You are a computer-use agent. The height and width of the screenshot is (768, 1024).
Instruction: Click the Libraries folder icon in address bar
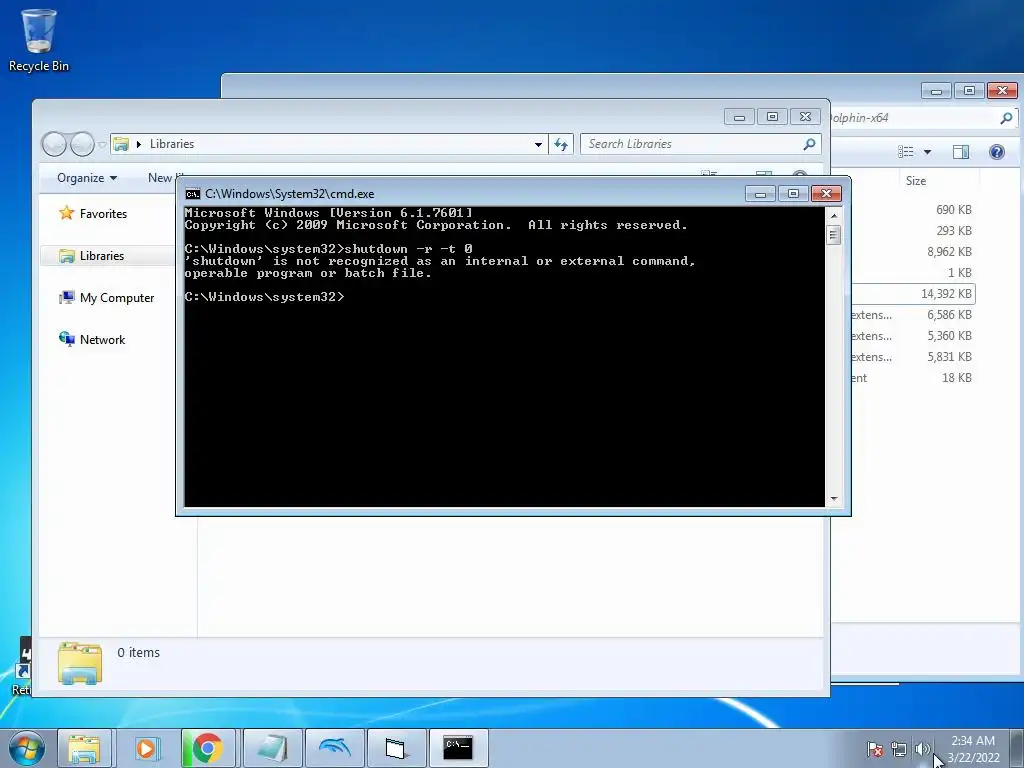[121, 144]
